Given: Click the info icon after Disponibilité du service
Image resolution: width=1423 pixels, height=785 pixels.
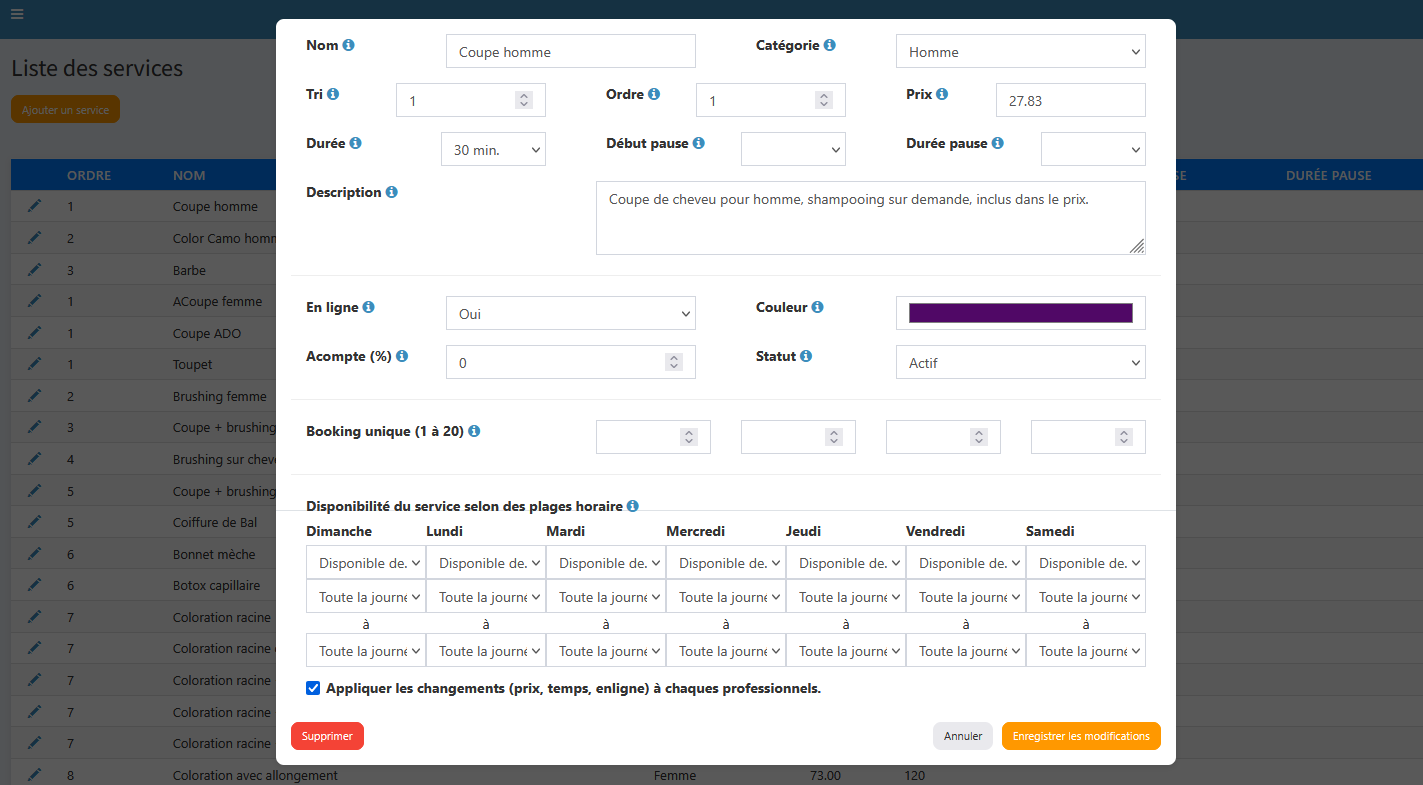Looking at the screenshot, I should click(x=632, y=506).
